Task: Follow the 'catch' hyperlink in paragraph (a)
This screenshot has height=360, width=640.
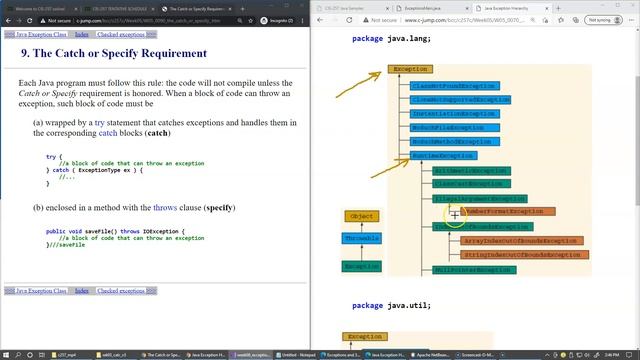Action: click(108, 133)
